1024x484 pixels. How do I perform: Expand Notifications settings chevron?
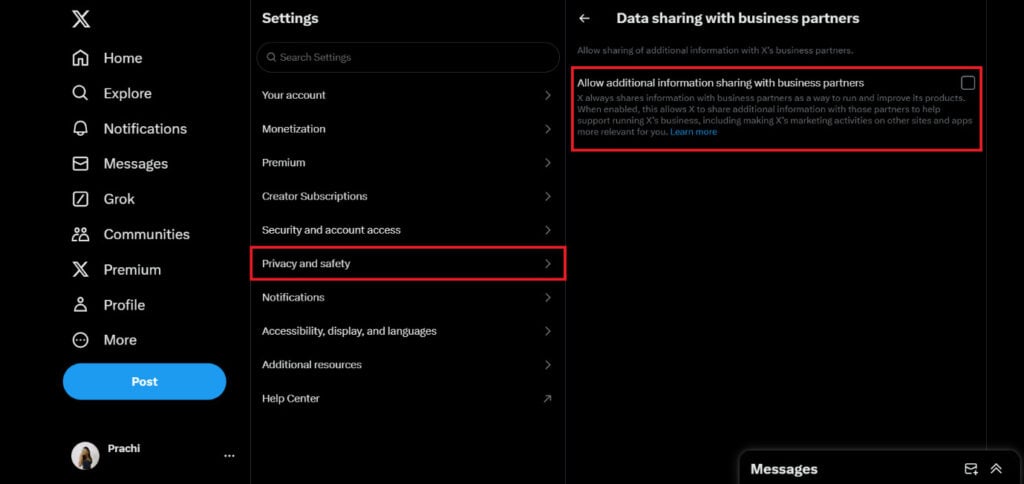click(x=547, y=298)
